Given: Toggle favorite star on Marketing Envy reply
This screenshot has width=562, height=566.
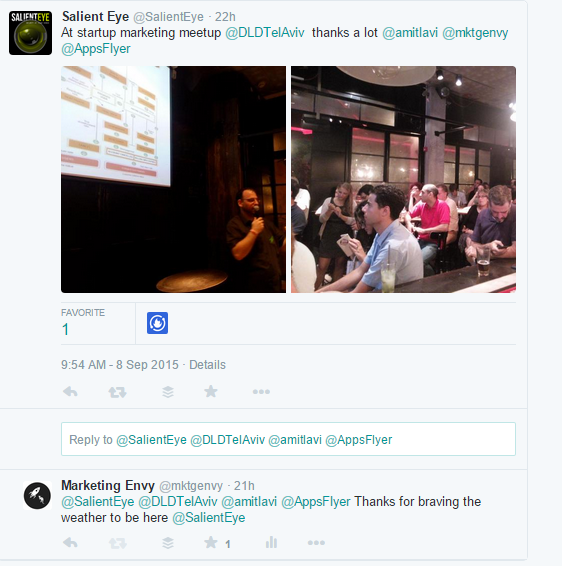Looking at the screenshot, I should tap(211, 542).
